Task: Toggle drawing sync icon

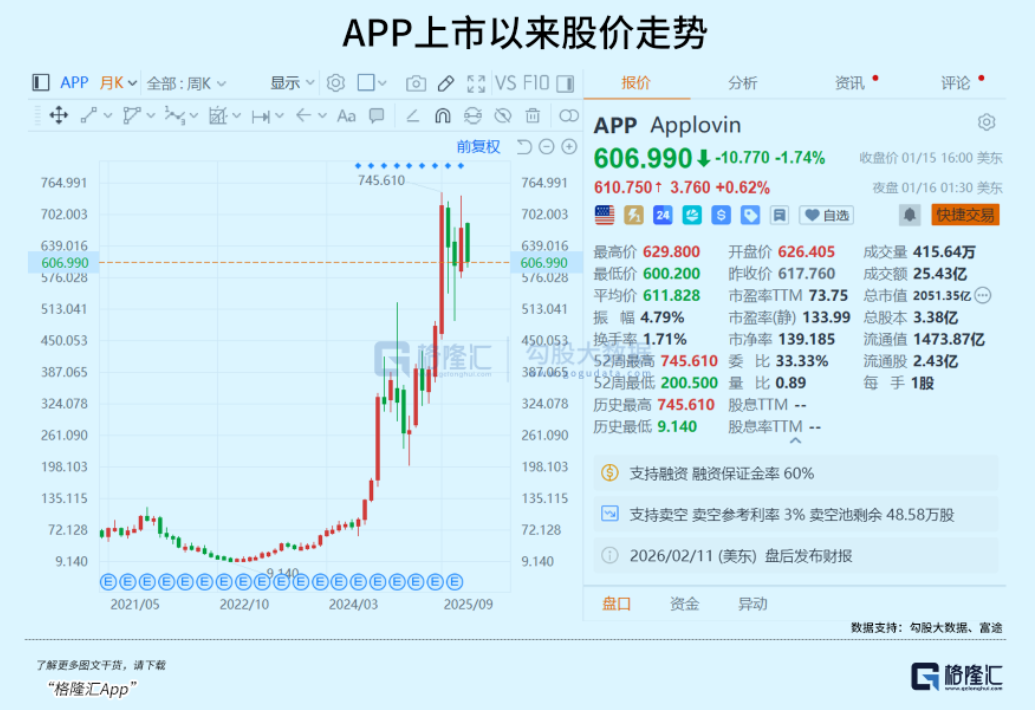Action: pos(473,115)
